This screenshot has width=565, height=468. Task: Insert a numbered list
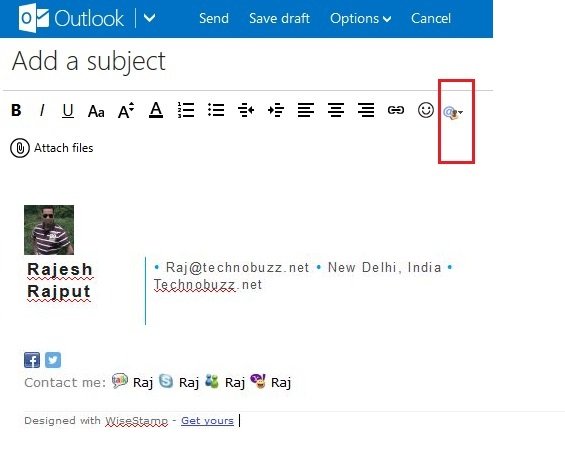click(x=186, y=110)
